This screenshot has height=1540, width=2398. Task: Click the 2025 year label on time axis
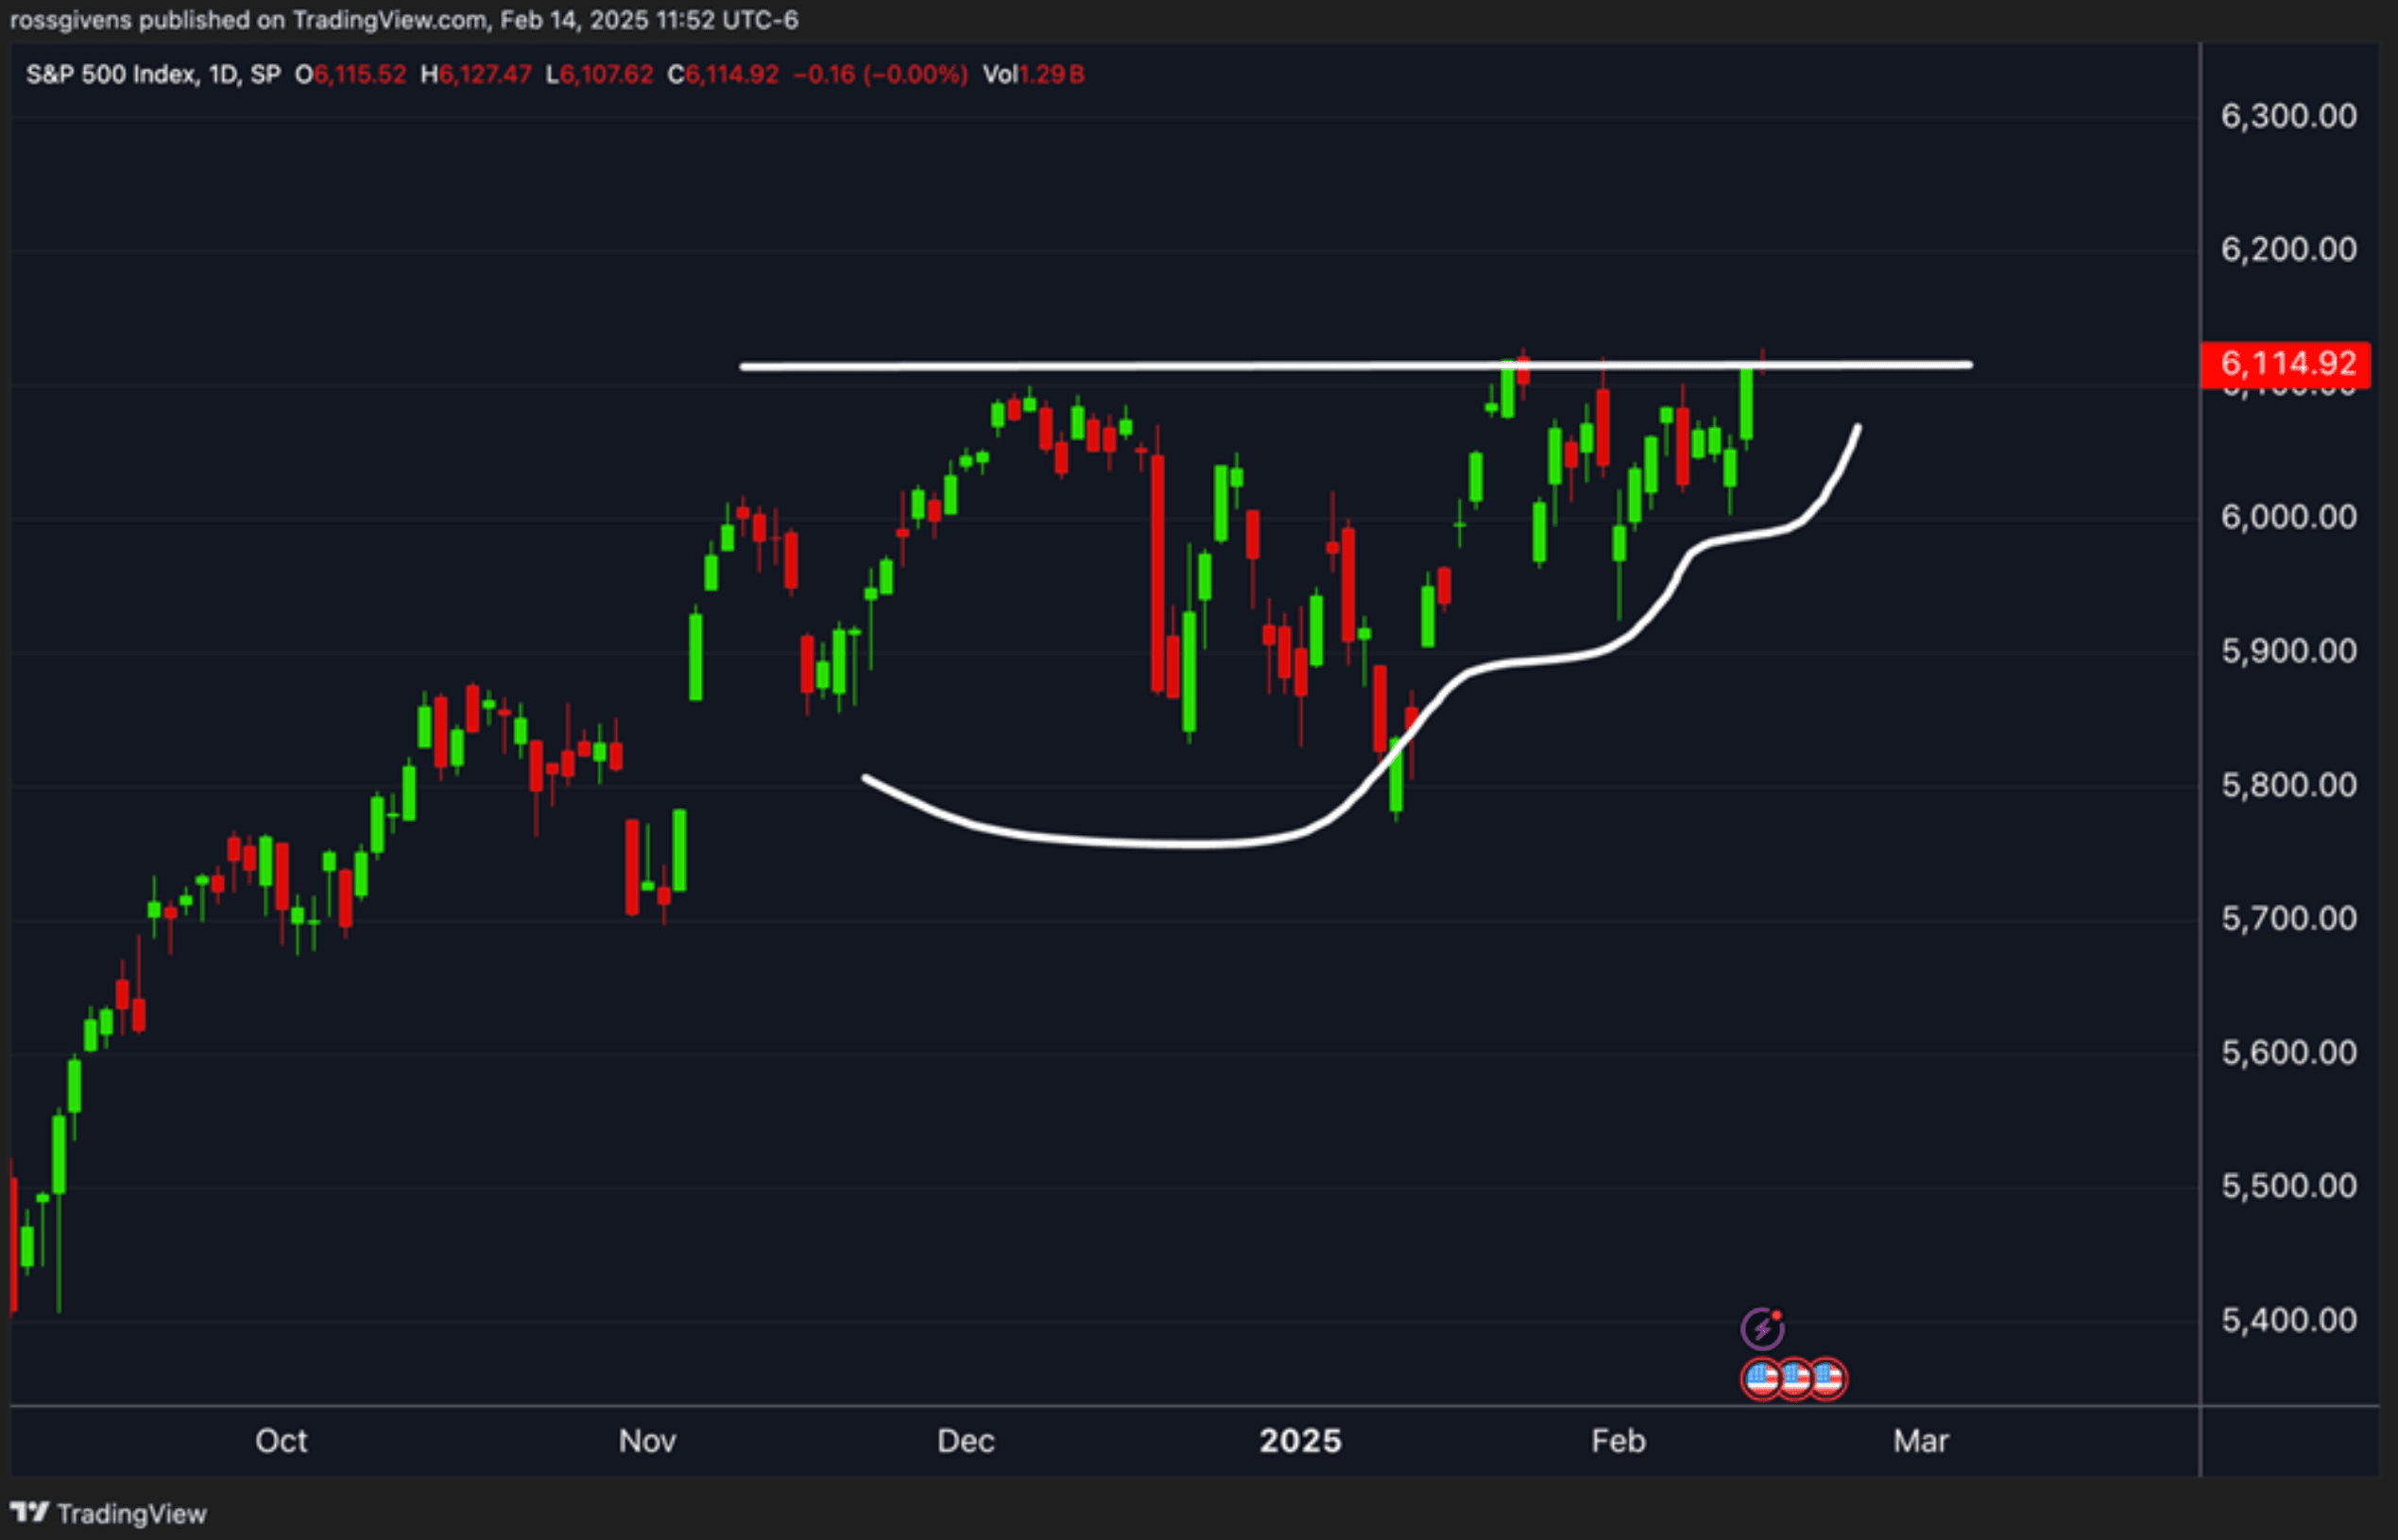pos(1300,1440)
